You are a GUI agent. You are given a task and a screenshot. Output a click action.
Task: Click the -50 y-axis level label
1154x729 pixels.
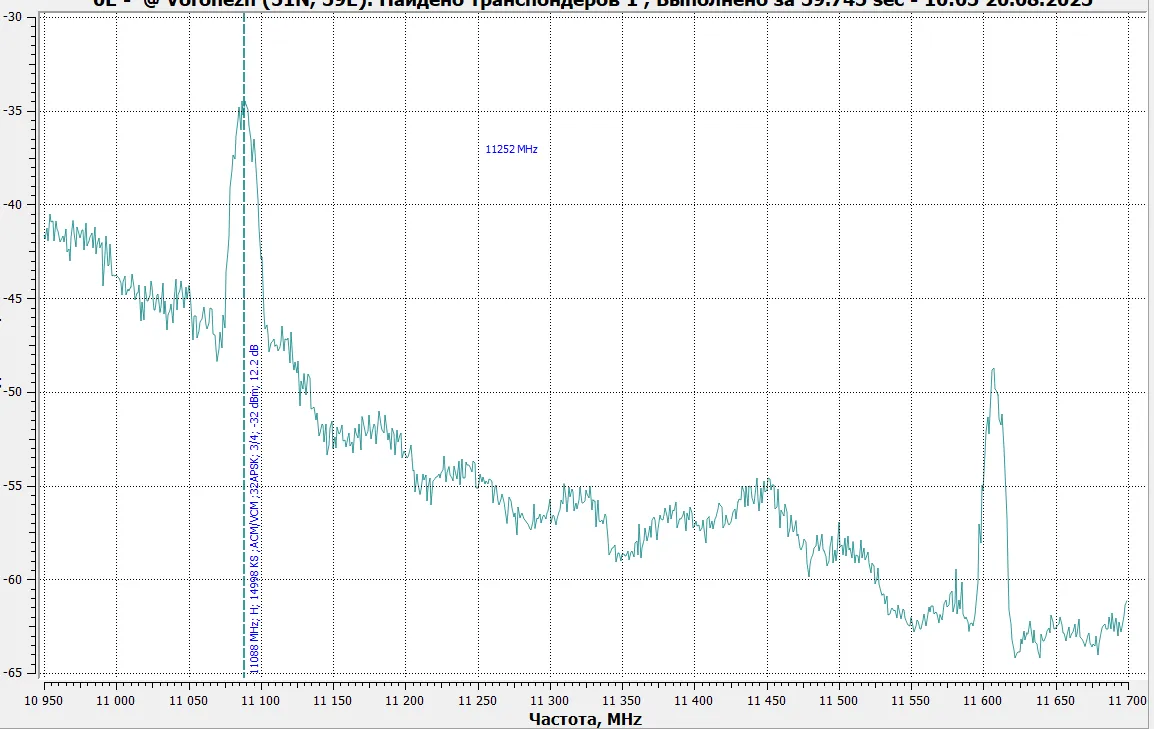tap(17, 392)
